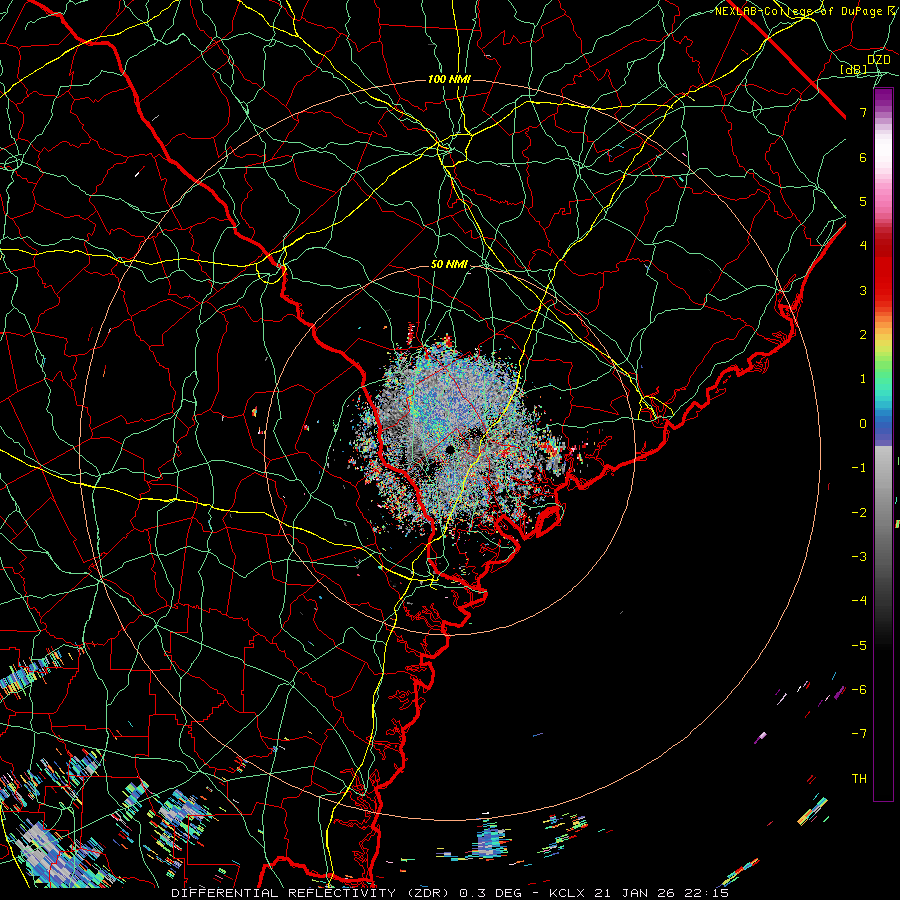Click the black radar site dot at the echo center
The width and height of the screenshot is (900, 900).
(450, 449)
